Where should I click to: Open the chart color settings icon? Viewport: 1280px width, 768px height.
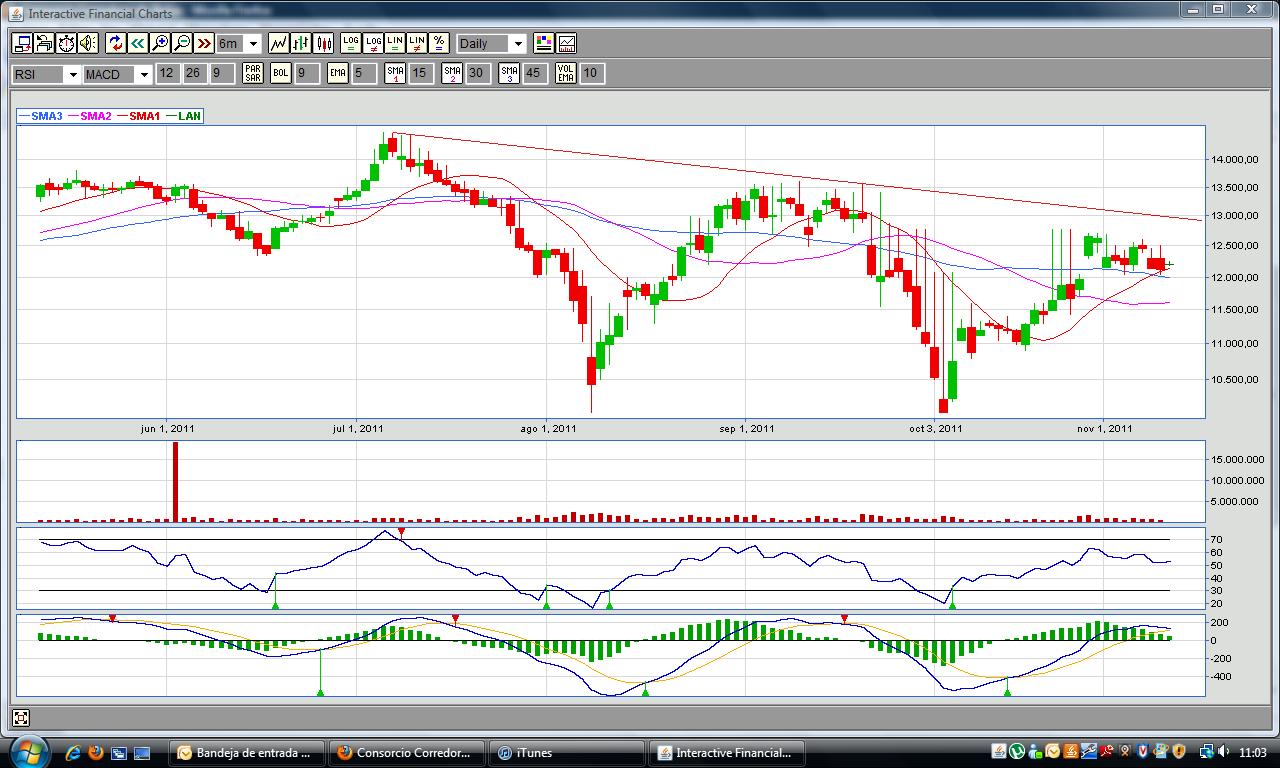tap(544, 43)
